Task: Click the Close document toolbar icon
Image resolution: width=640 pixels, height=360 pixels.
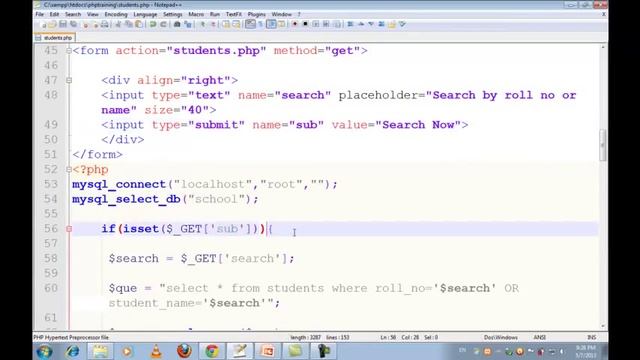Action: tap(85, 24)
